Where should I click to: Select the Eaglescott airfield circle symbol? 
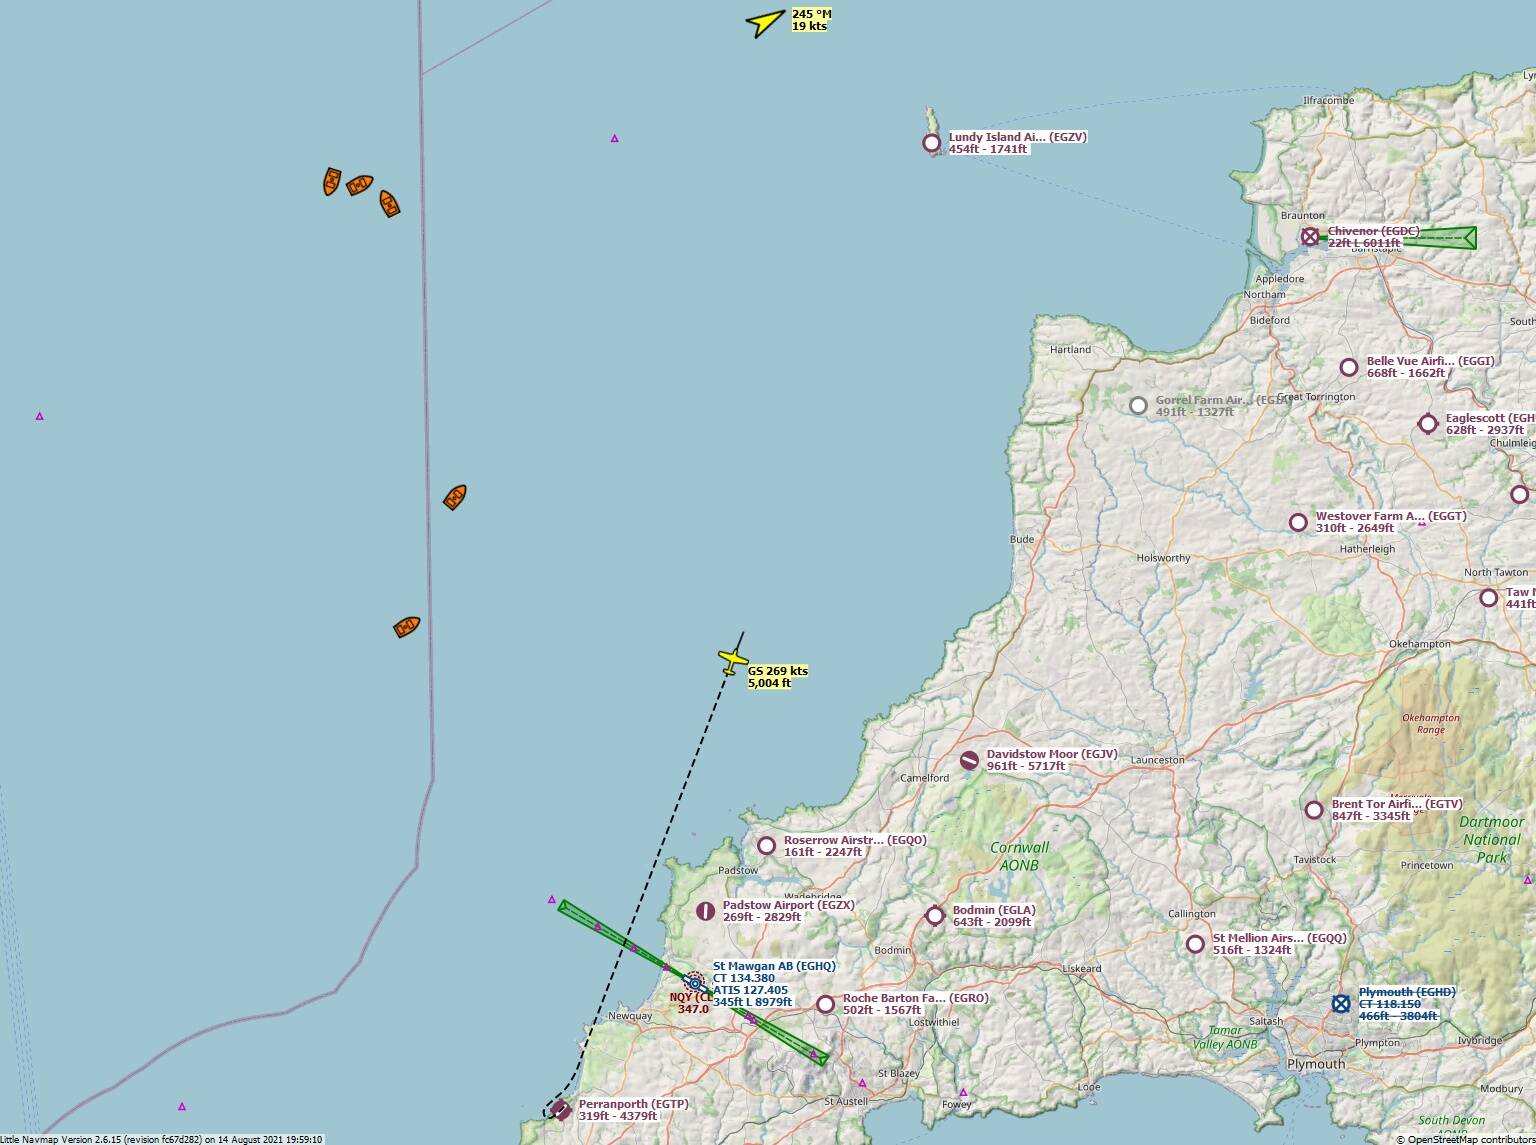(x=1428, y=424)
